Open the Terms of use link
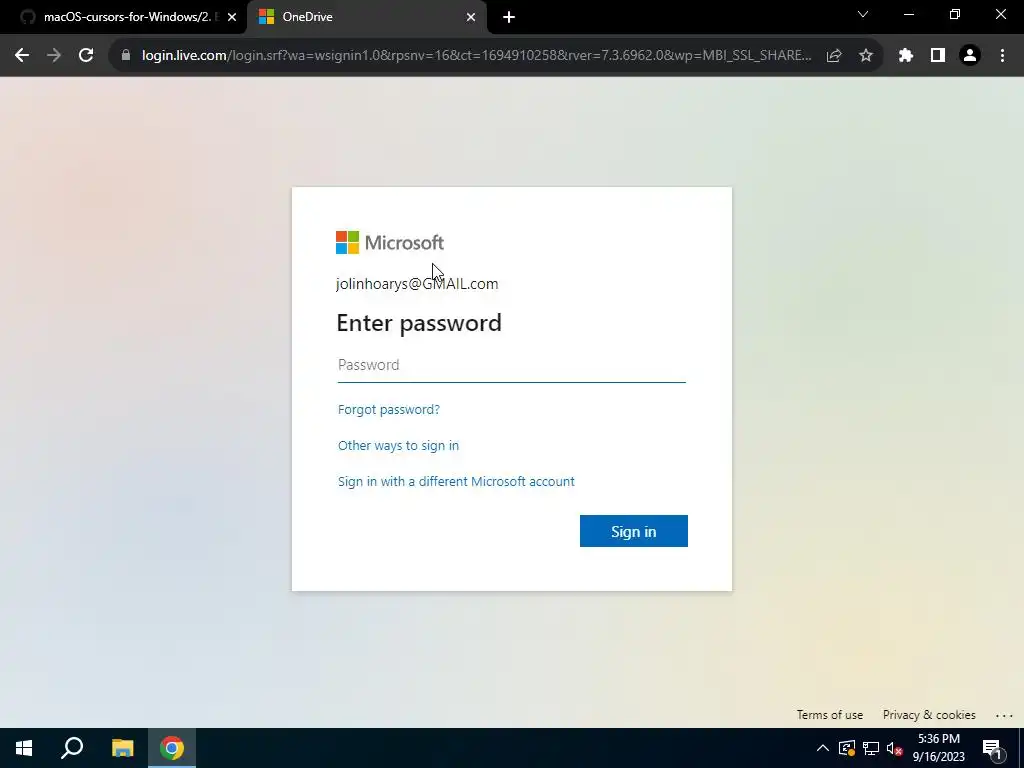Image resolution: width=1024 pixels, height=768 pixels. [829, 714]
